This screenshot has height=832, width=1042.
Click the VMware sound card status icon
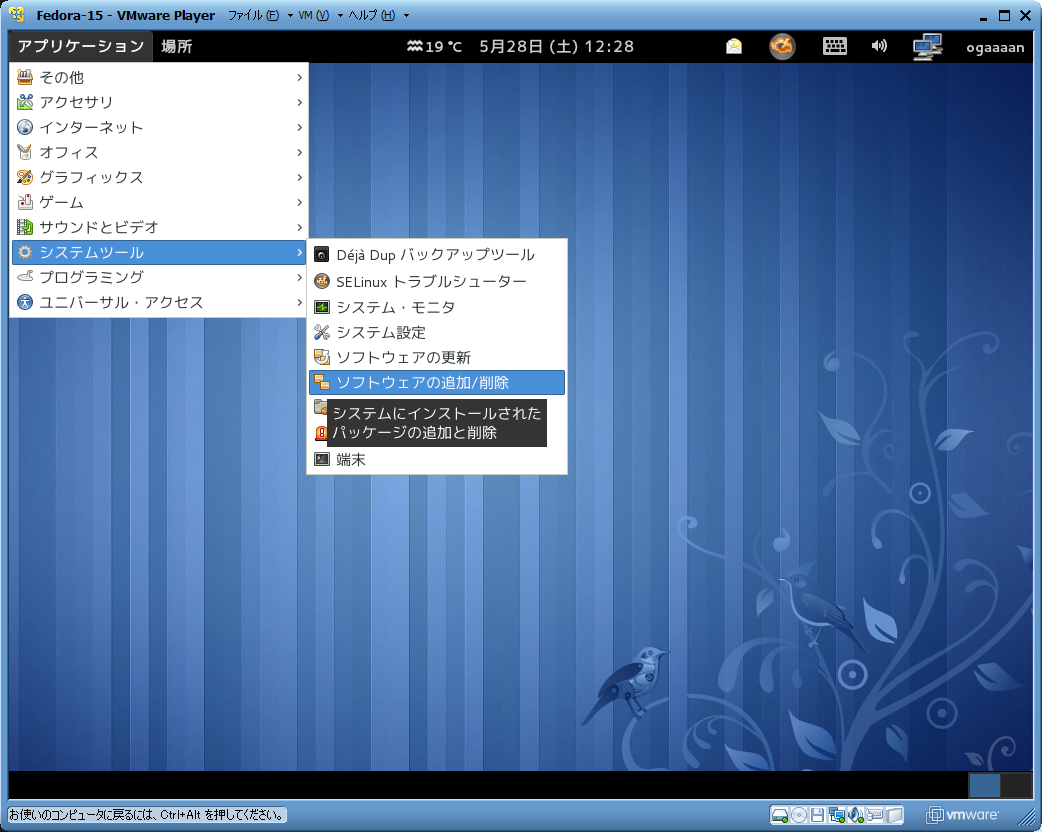(856, 815)
